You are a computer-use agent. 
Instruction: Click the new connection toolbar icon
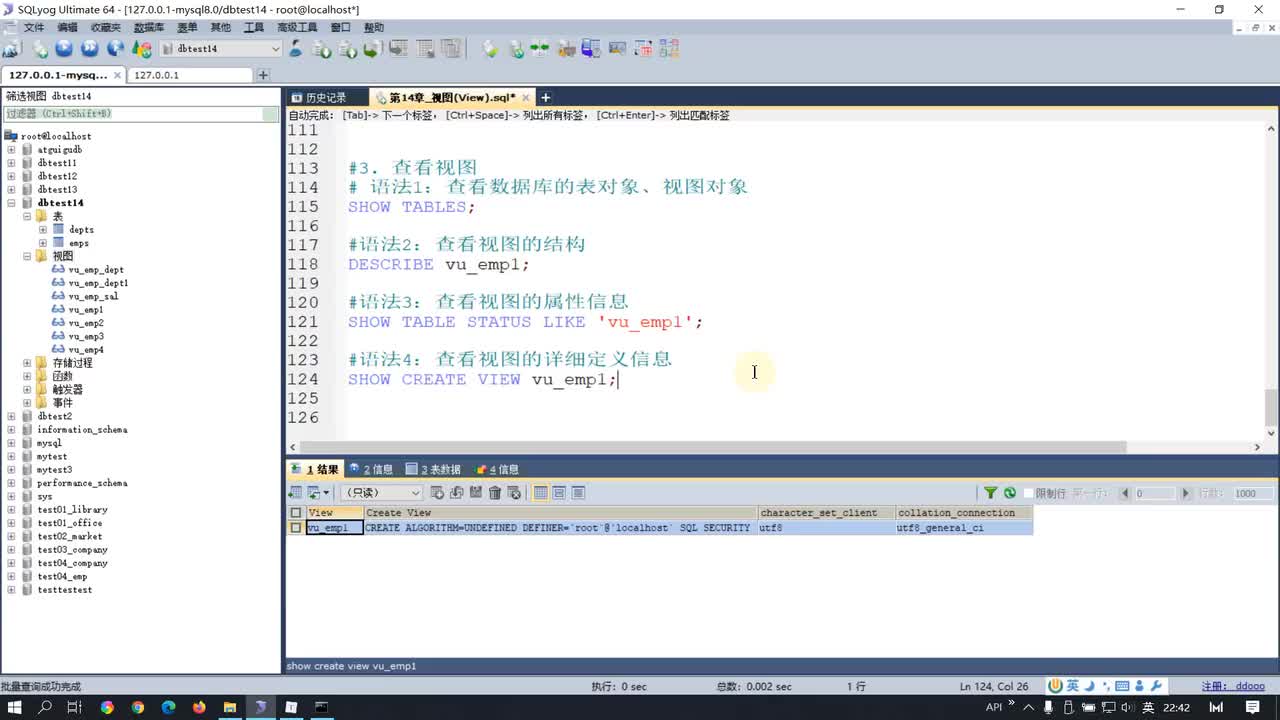tap(12, 48)
